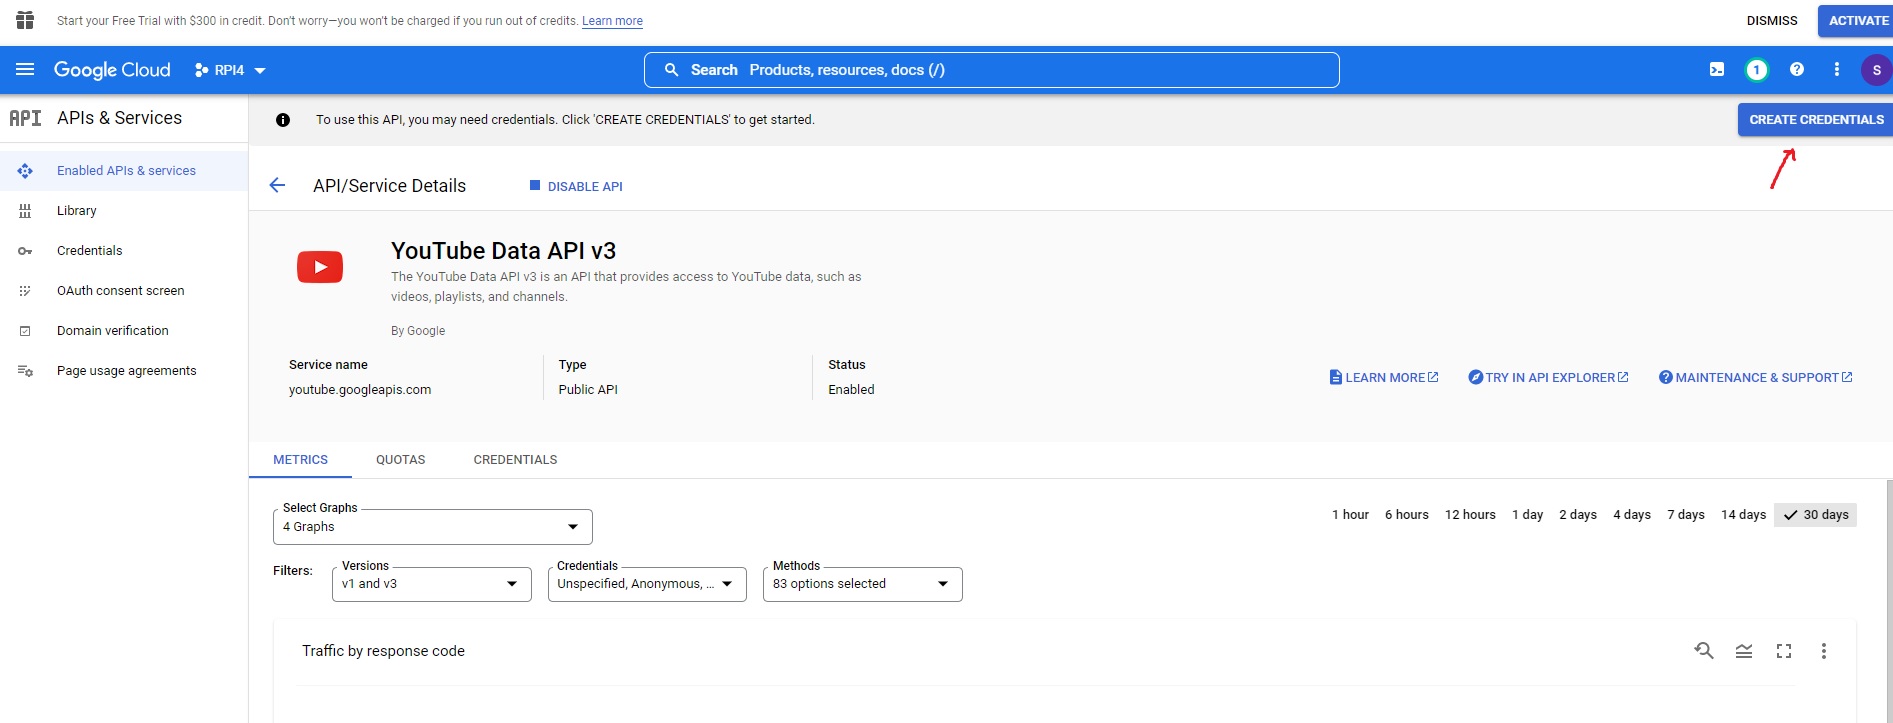Click the chart reset zoom icon
The image size is (1893, 723).
click(1704, 651)
